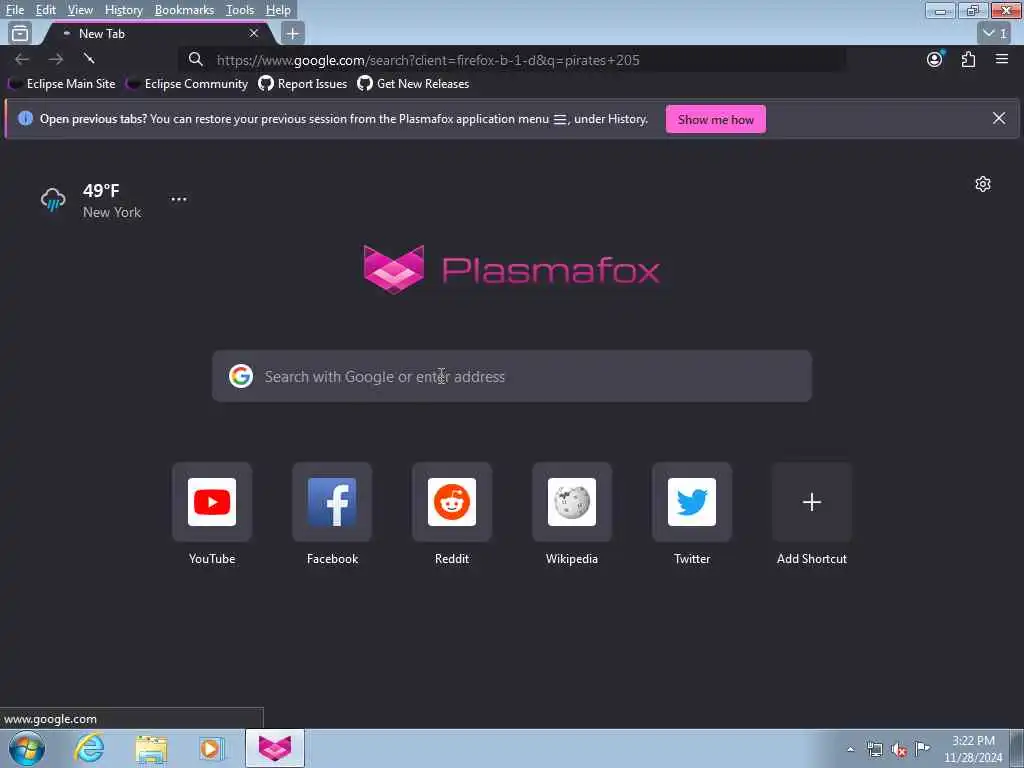Show hidden tray icons arrow
The image size is (1024, 768).
coord(850,749)
